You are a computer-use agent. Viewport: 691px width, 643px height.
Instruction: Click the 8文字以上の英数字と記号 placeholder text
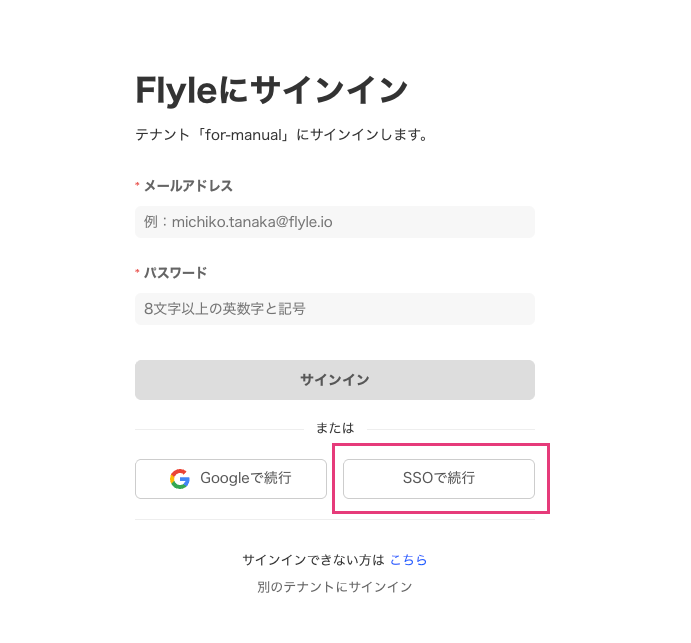coord(225,309)
